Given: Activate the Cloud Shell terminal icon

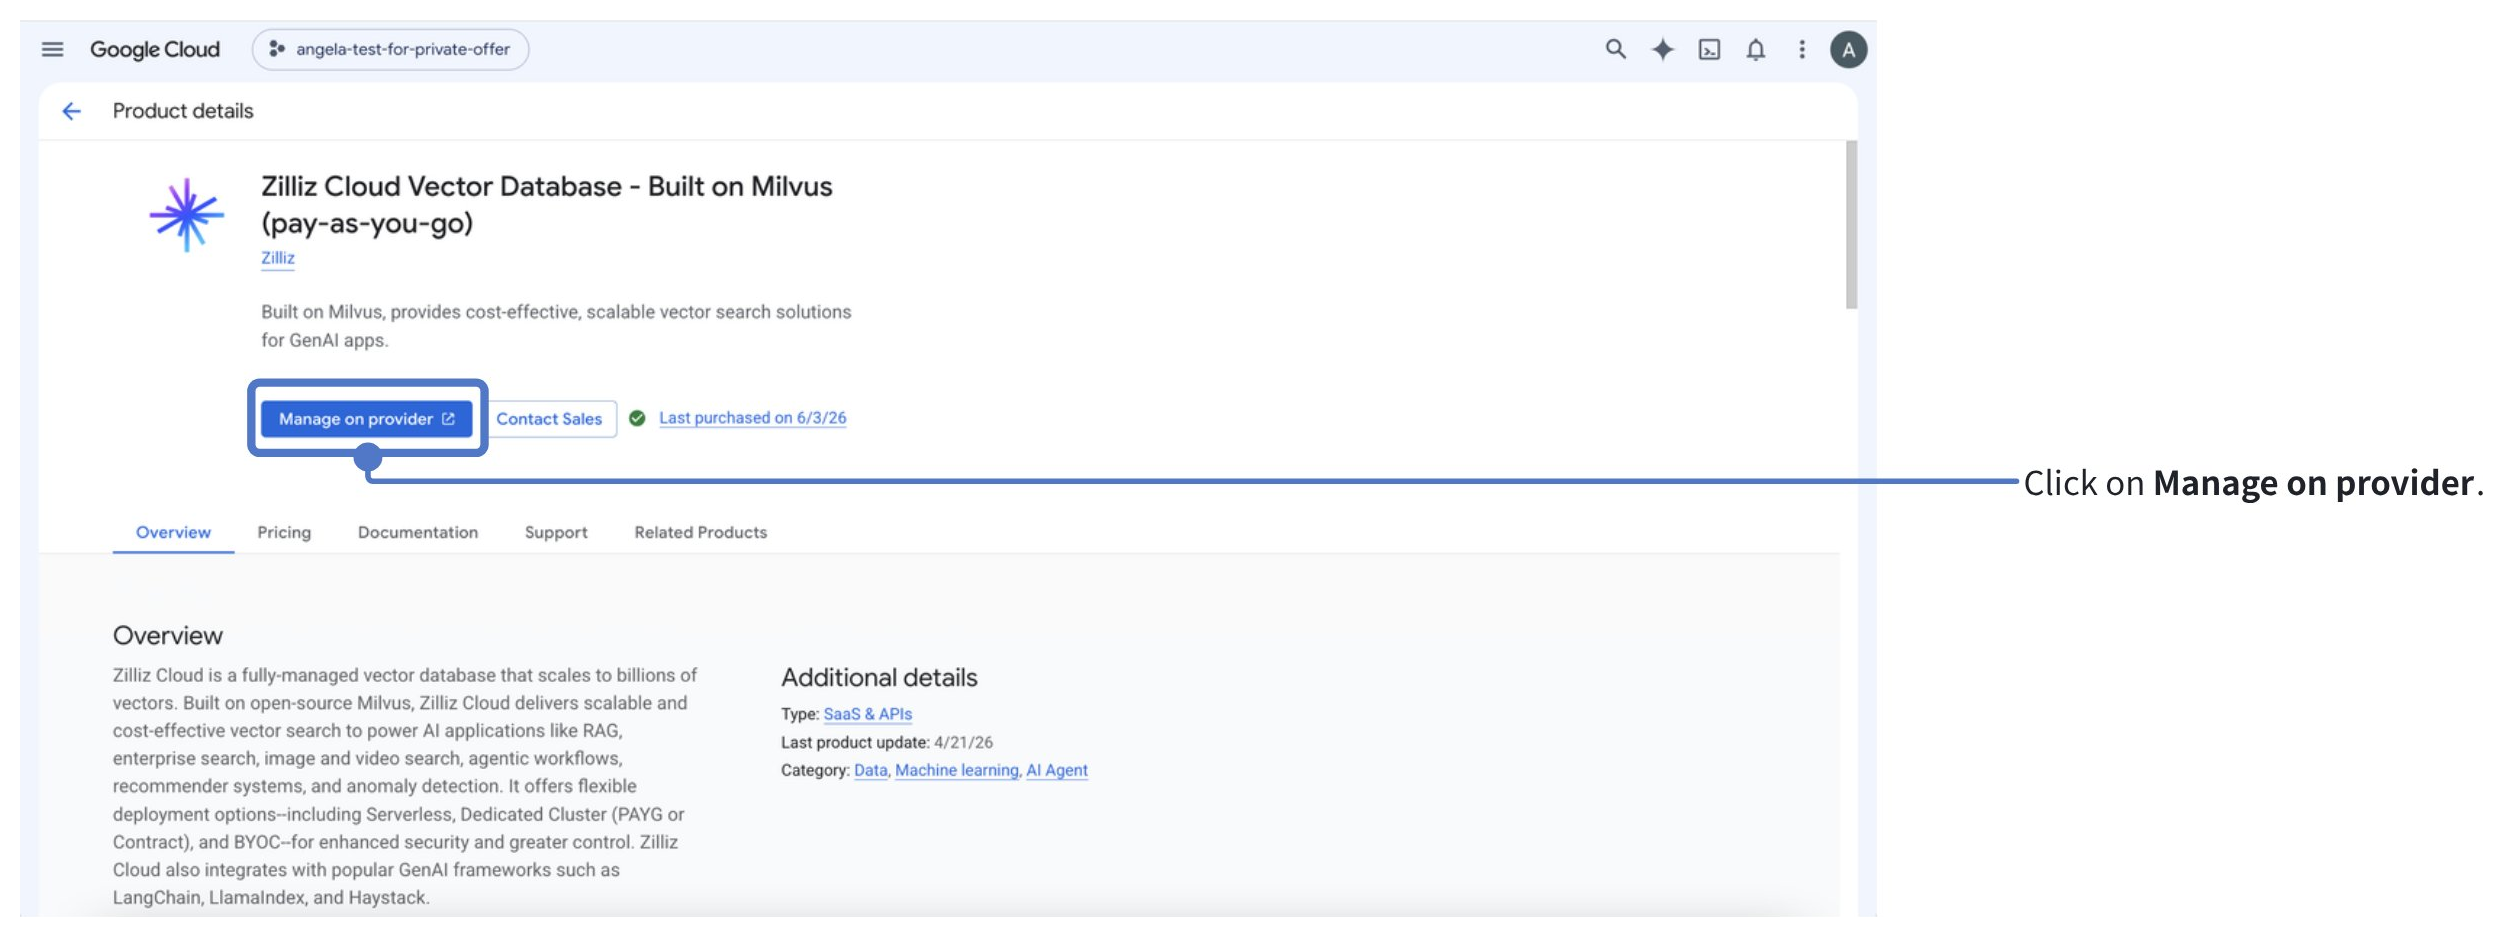Looking at the screenshot, I should pyautogui.click(x=1709, y=49).
